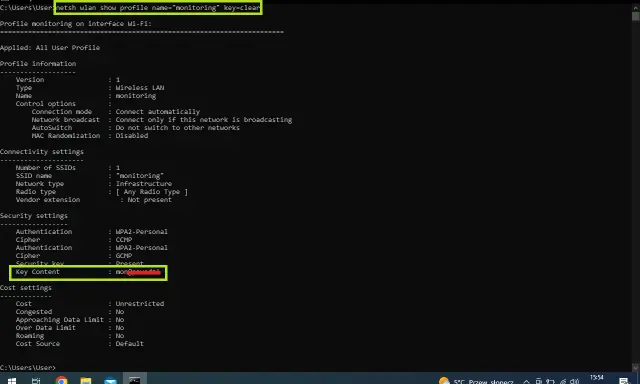This screenshot has width=640, height=384.
Task: Click the 'Cost settings' heading
Action: (x=26, y=288)
